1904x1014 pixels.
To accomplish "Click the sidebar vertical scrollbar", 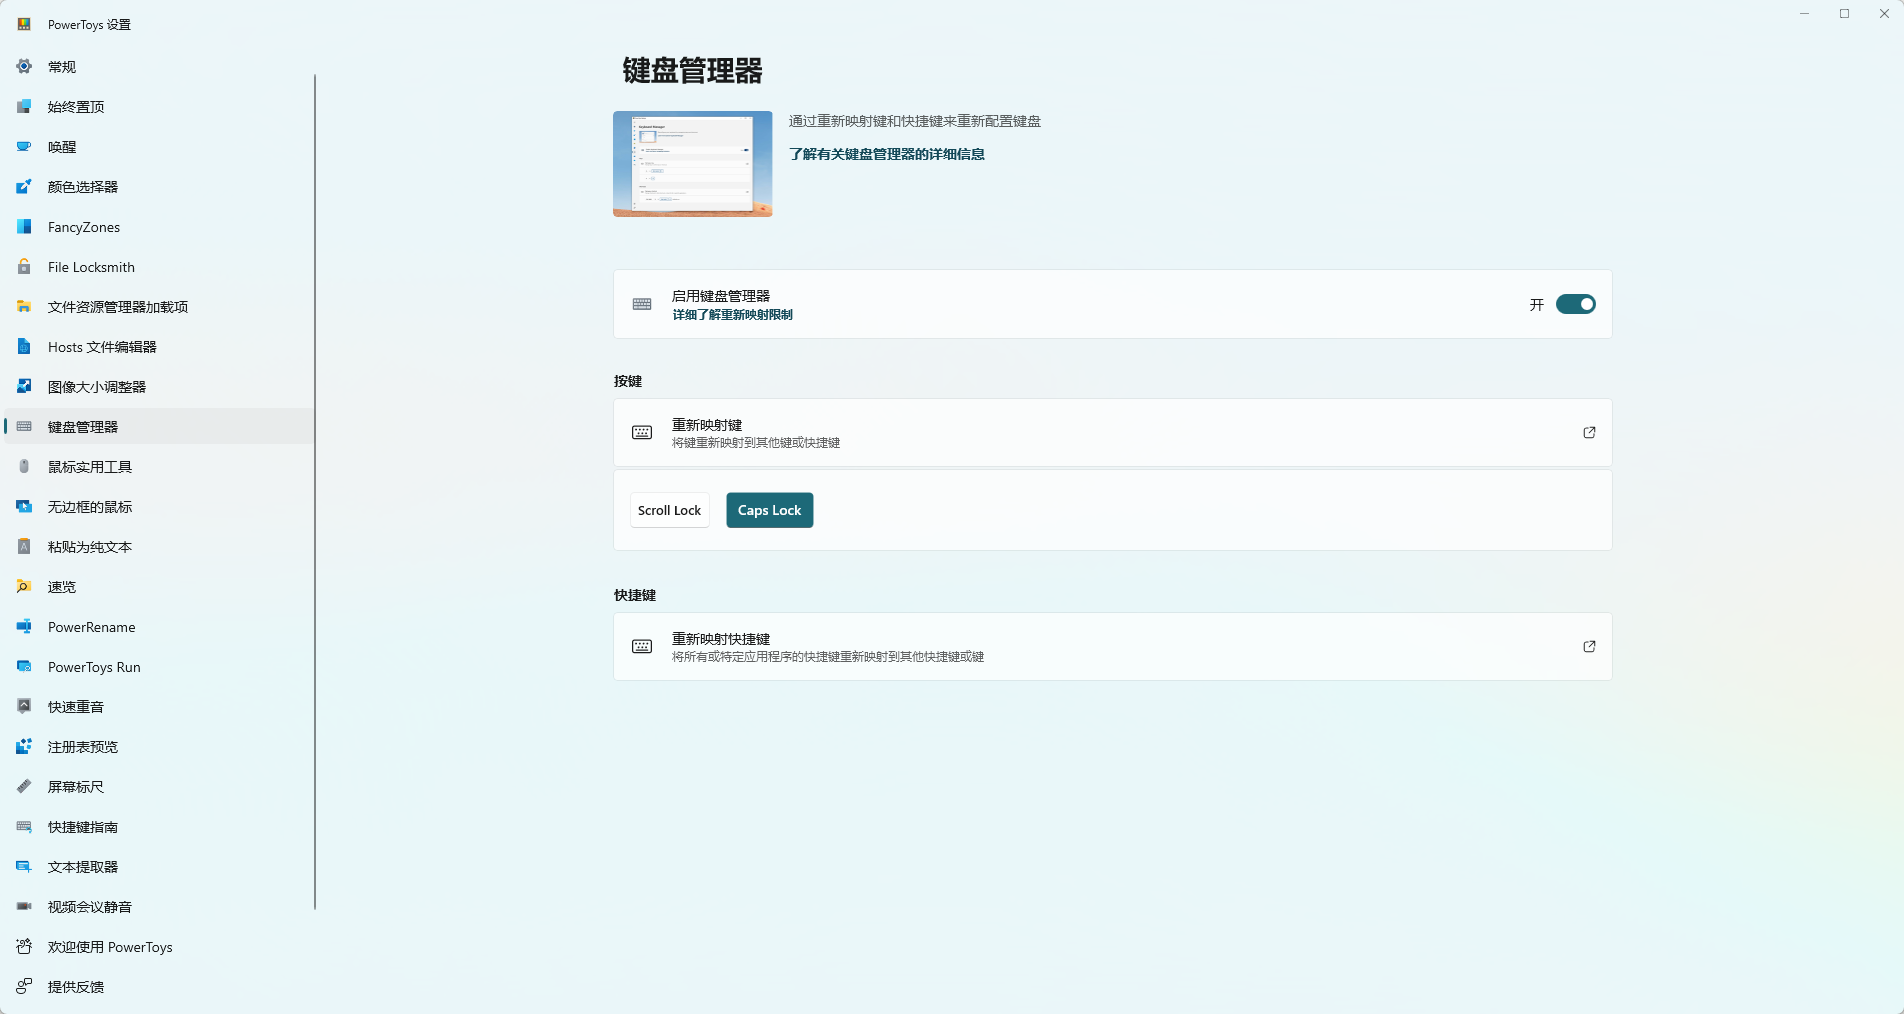I will point(315,491).
